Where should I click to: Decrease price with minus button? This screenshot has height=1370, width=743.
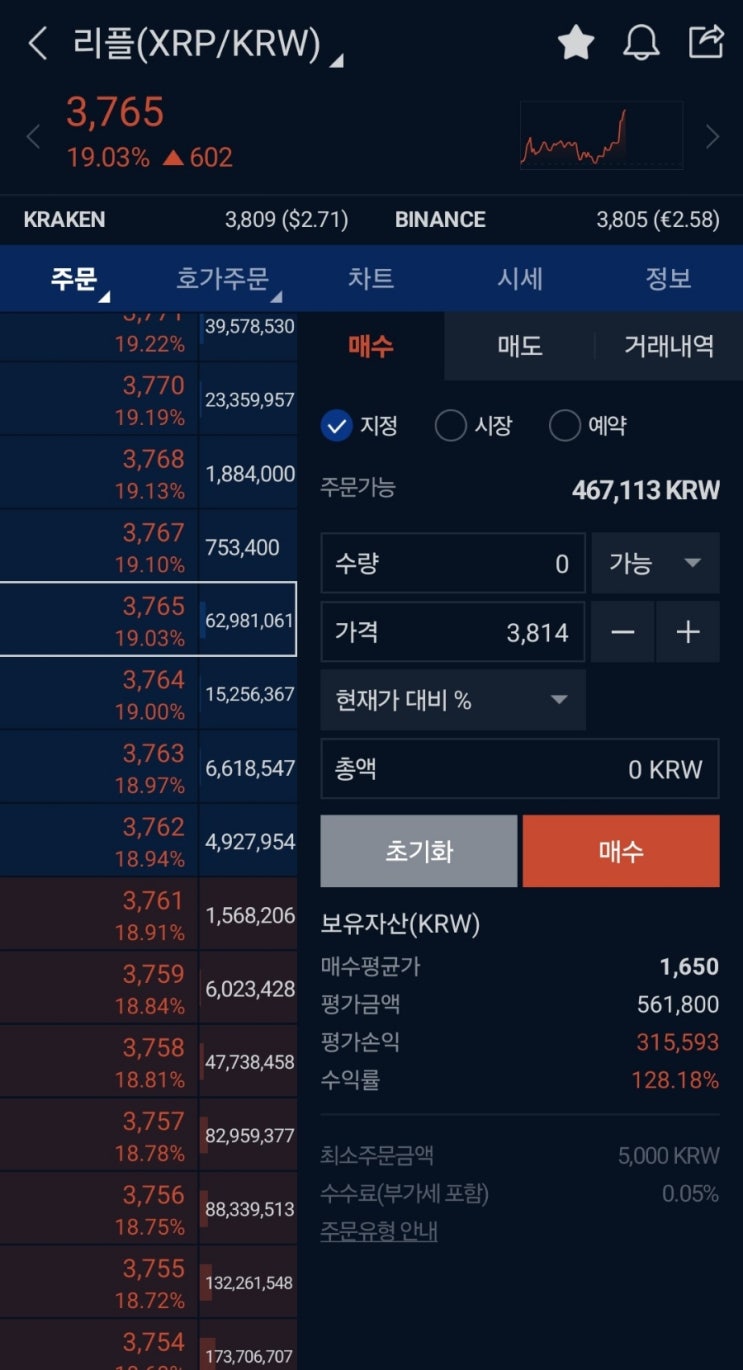tap(623, 632)
